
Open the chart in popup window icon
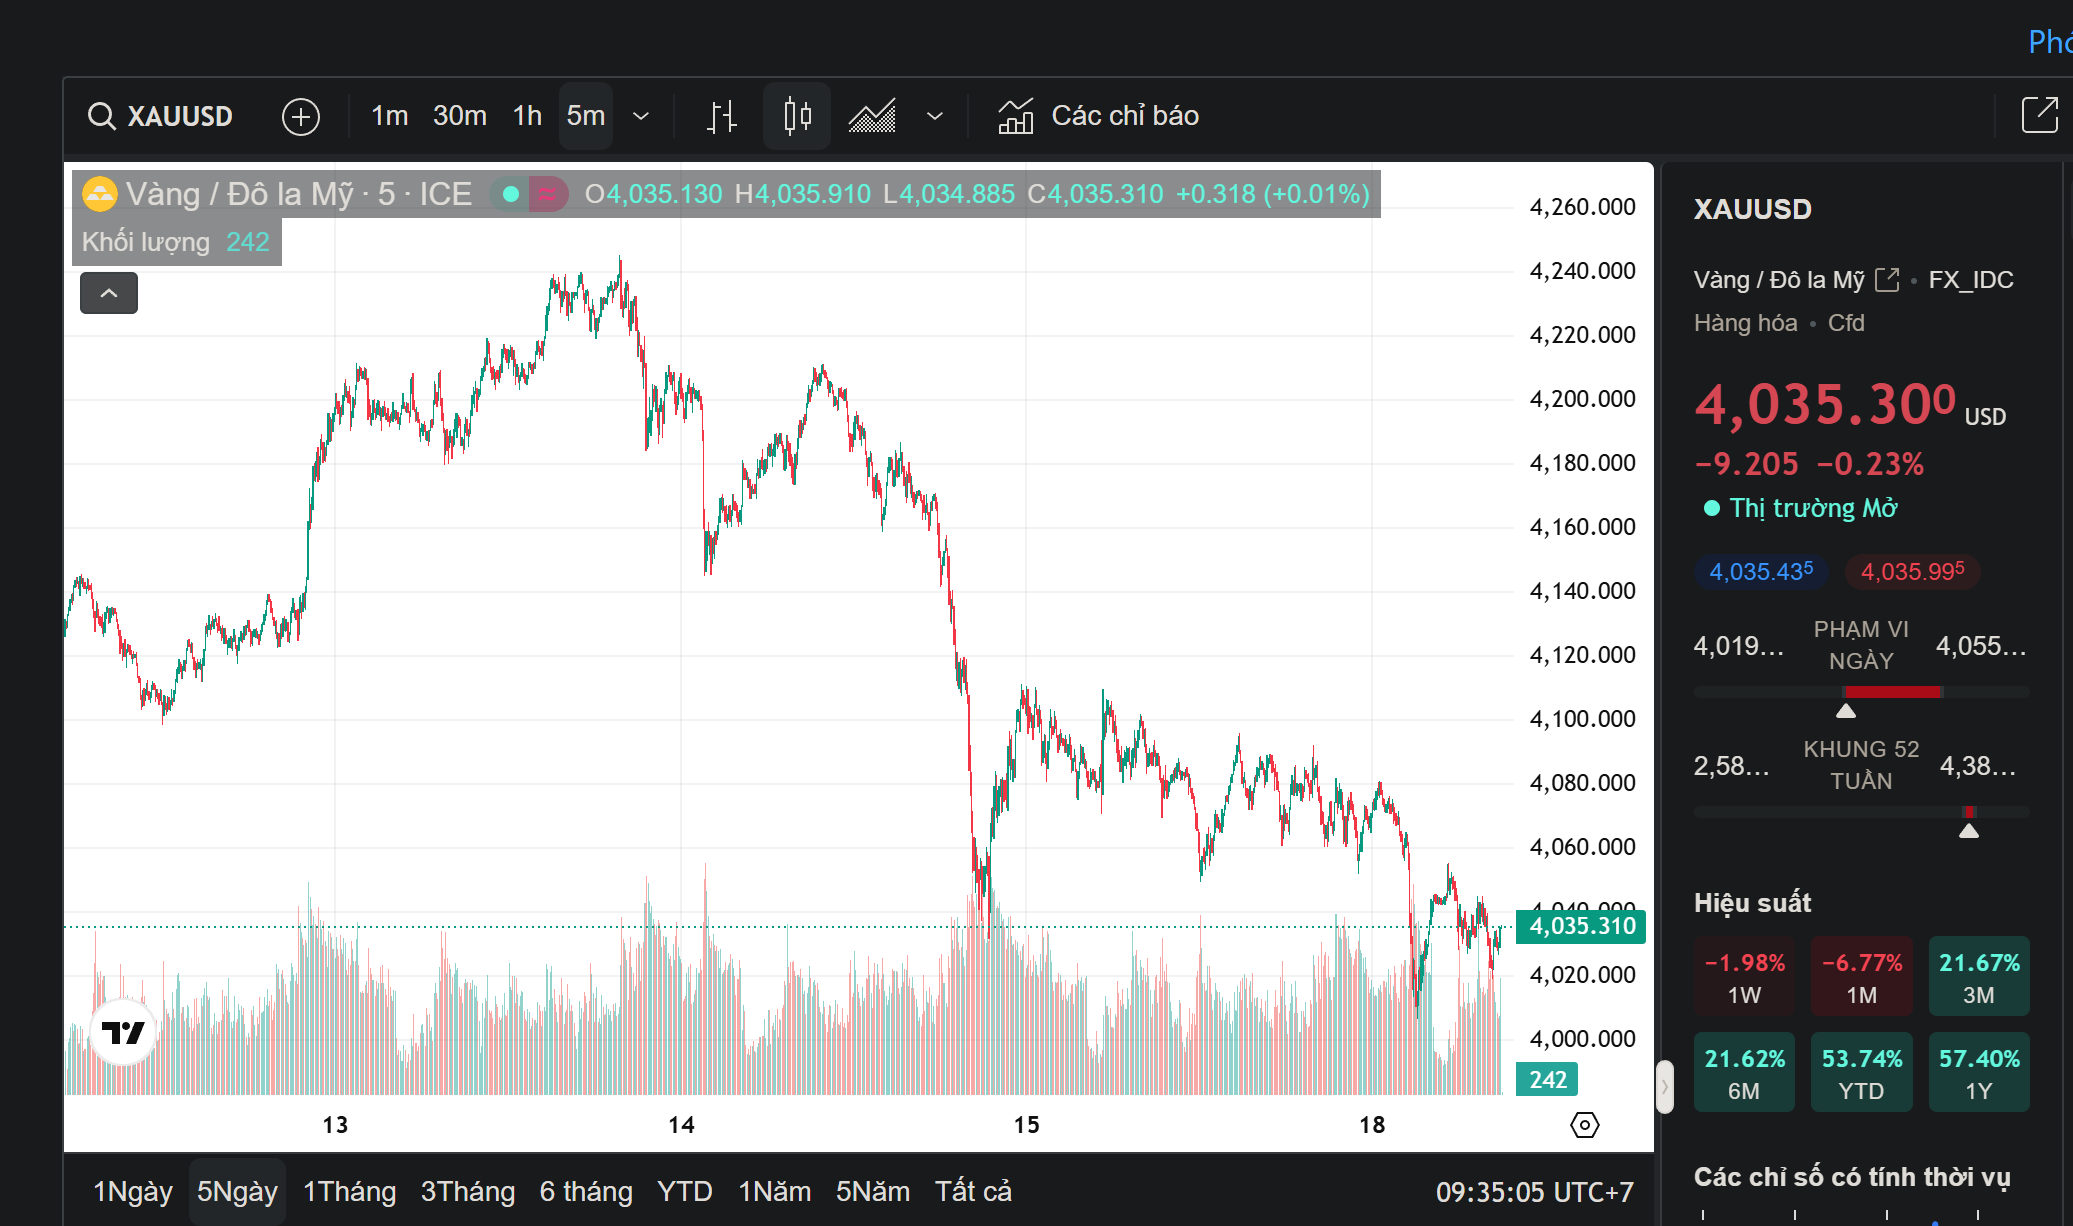2039,115
